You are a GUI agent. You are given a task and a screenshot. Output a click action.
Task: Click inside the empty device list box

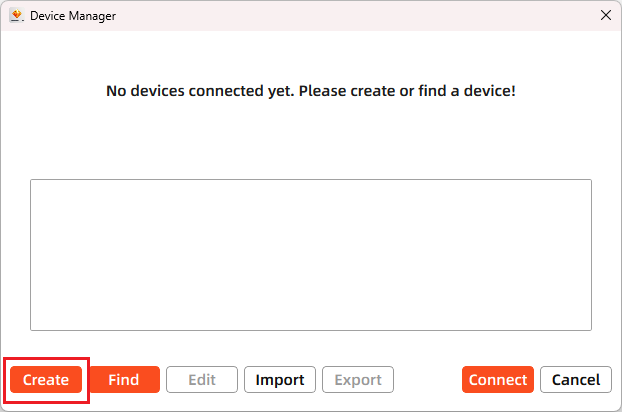(310, 254)
